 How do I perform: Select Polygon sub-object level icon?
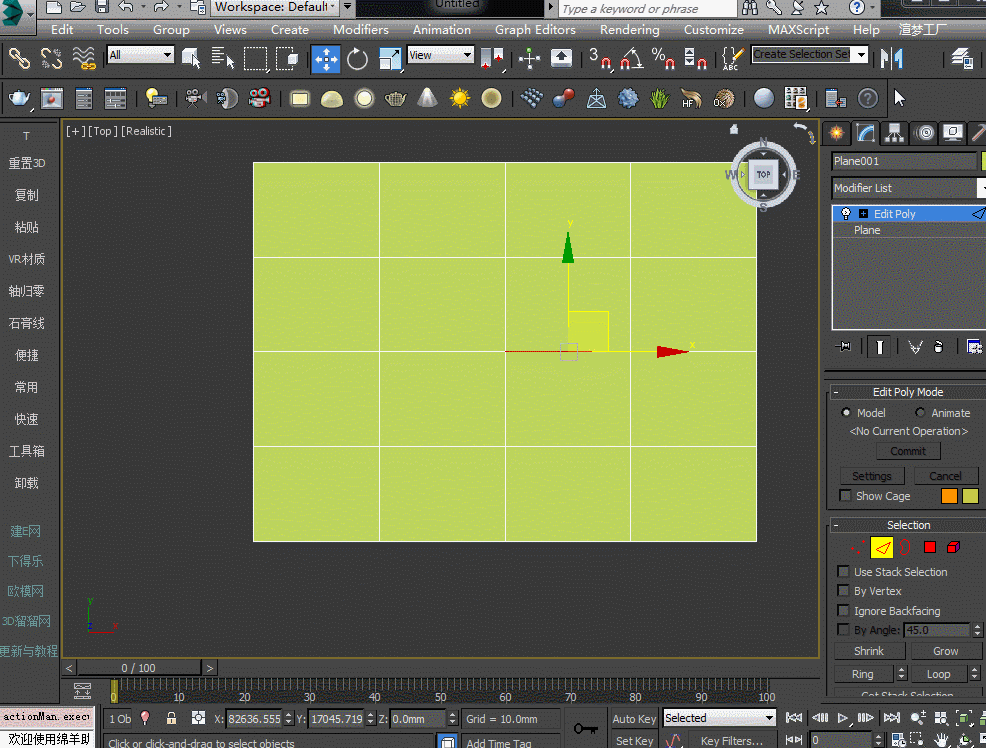tap(929, 547)
